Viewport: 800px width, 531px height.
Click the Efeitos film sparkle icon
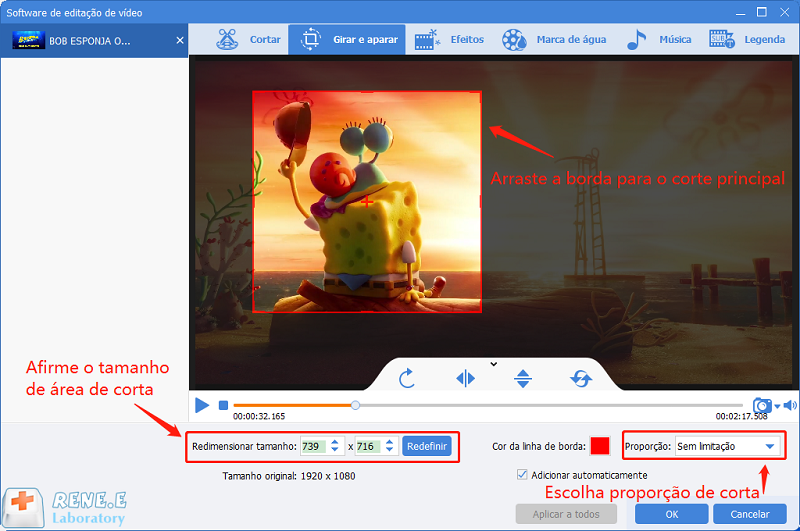click(x=427, y=40)
